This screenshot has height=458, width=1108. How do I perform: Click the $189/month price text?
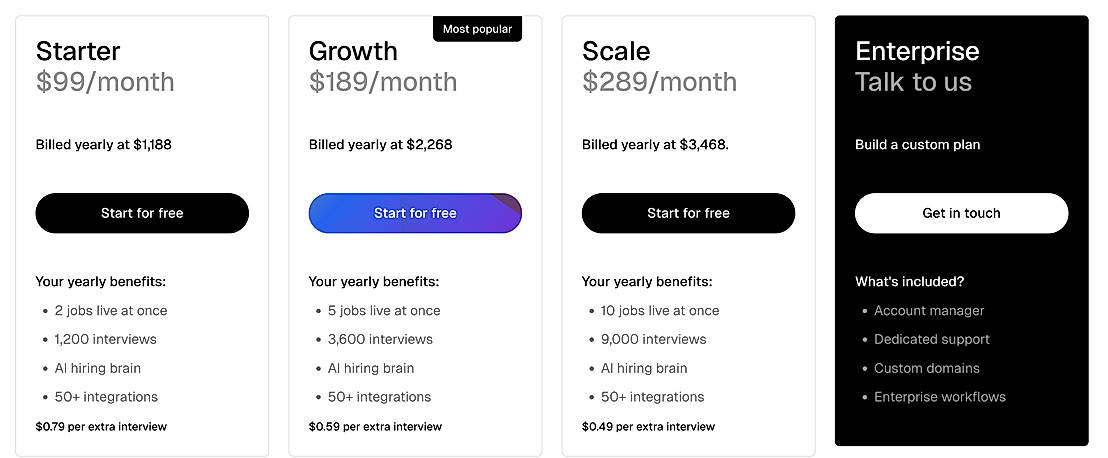coord(383,82)
